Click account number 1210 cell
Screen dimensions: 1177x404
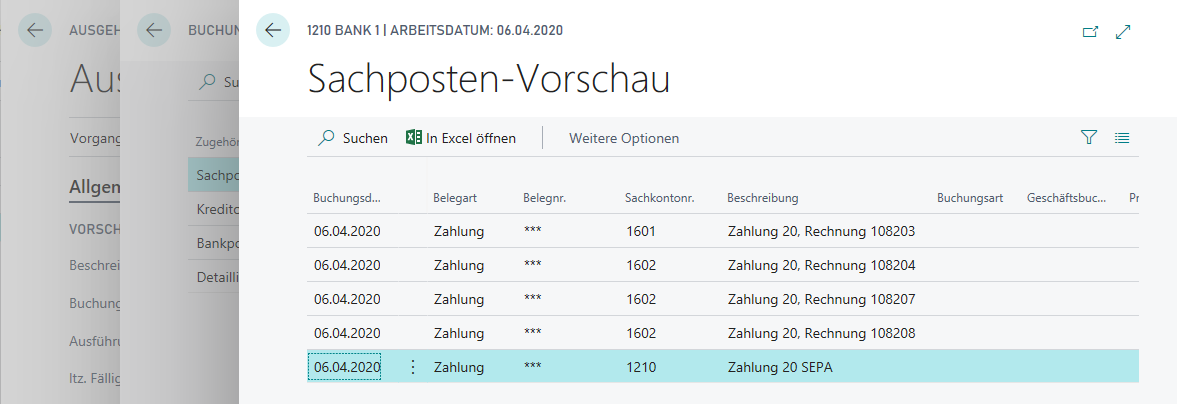tap(641, 367)
